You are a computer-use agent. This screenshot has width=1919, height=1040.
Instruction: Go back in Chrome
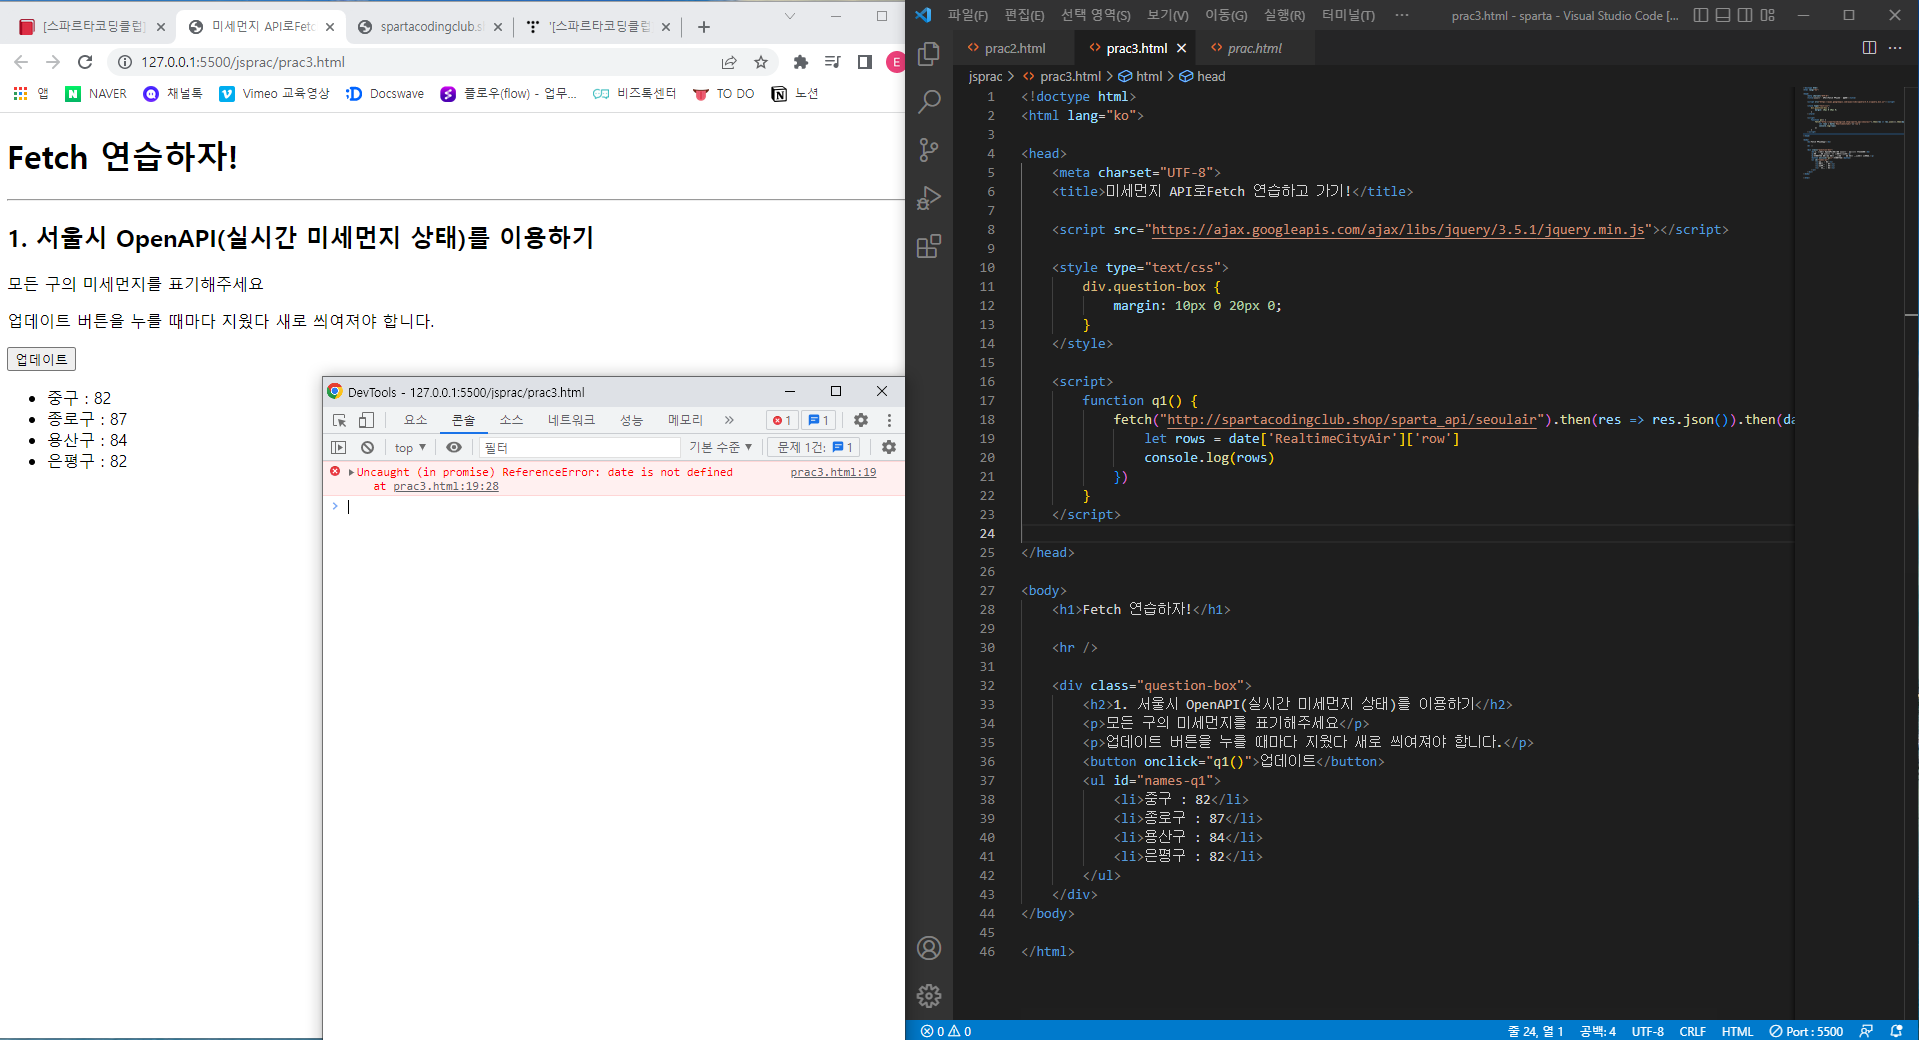[21, 62]
